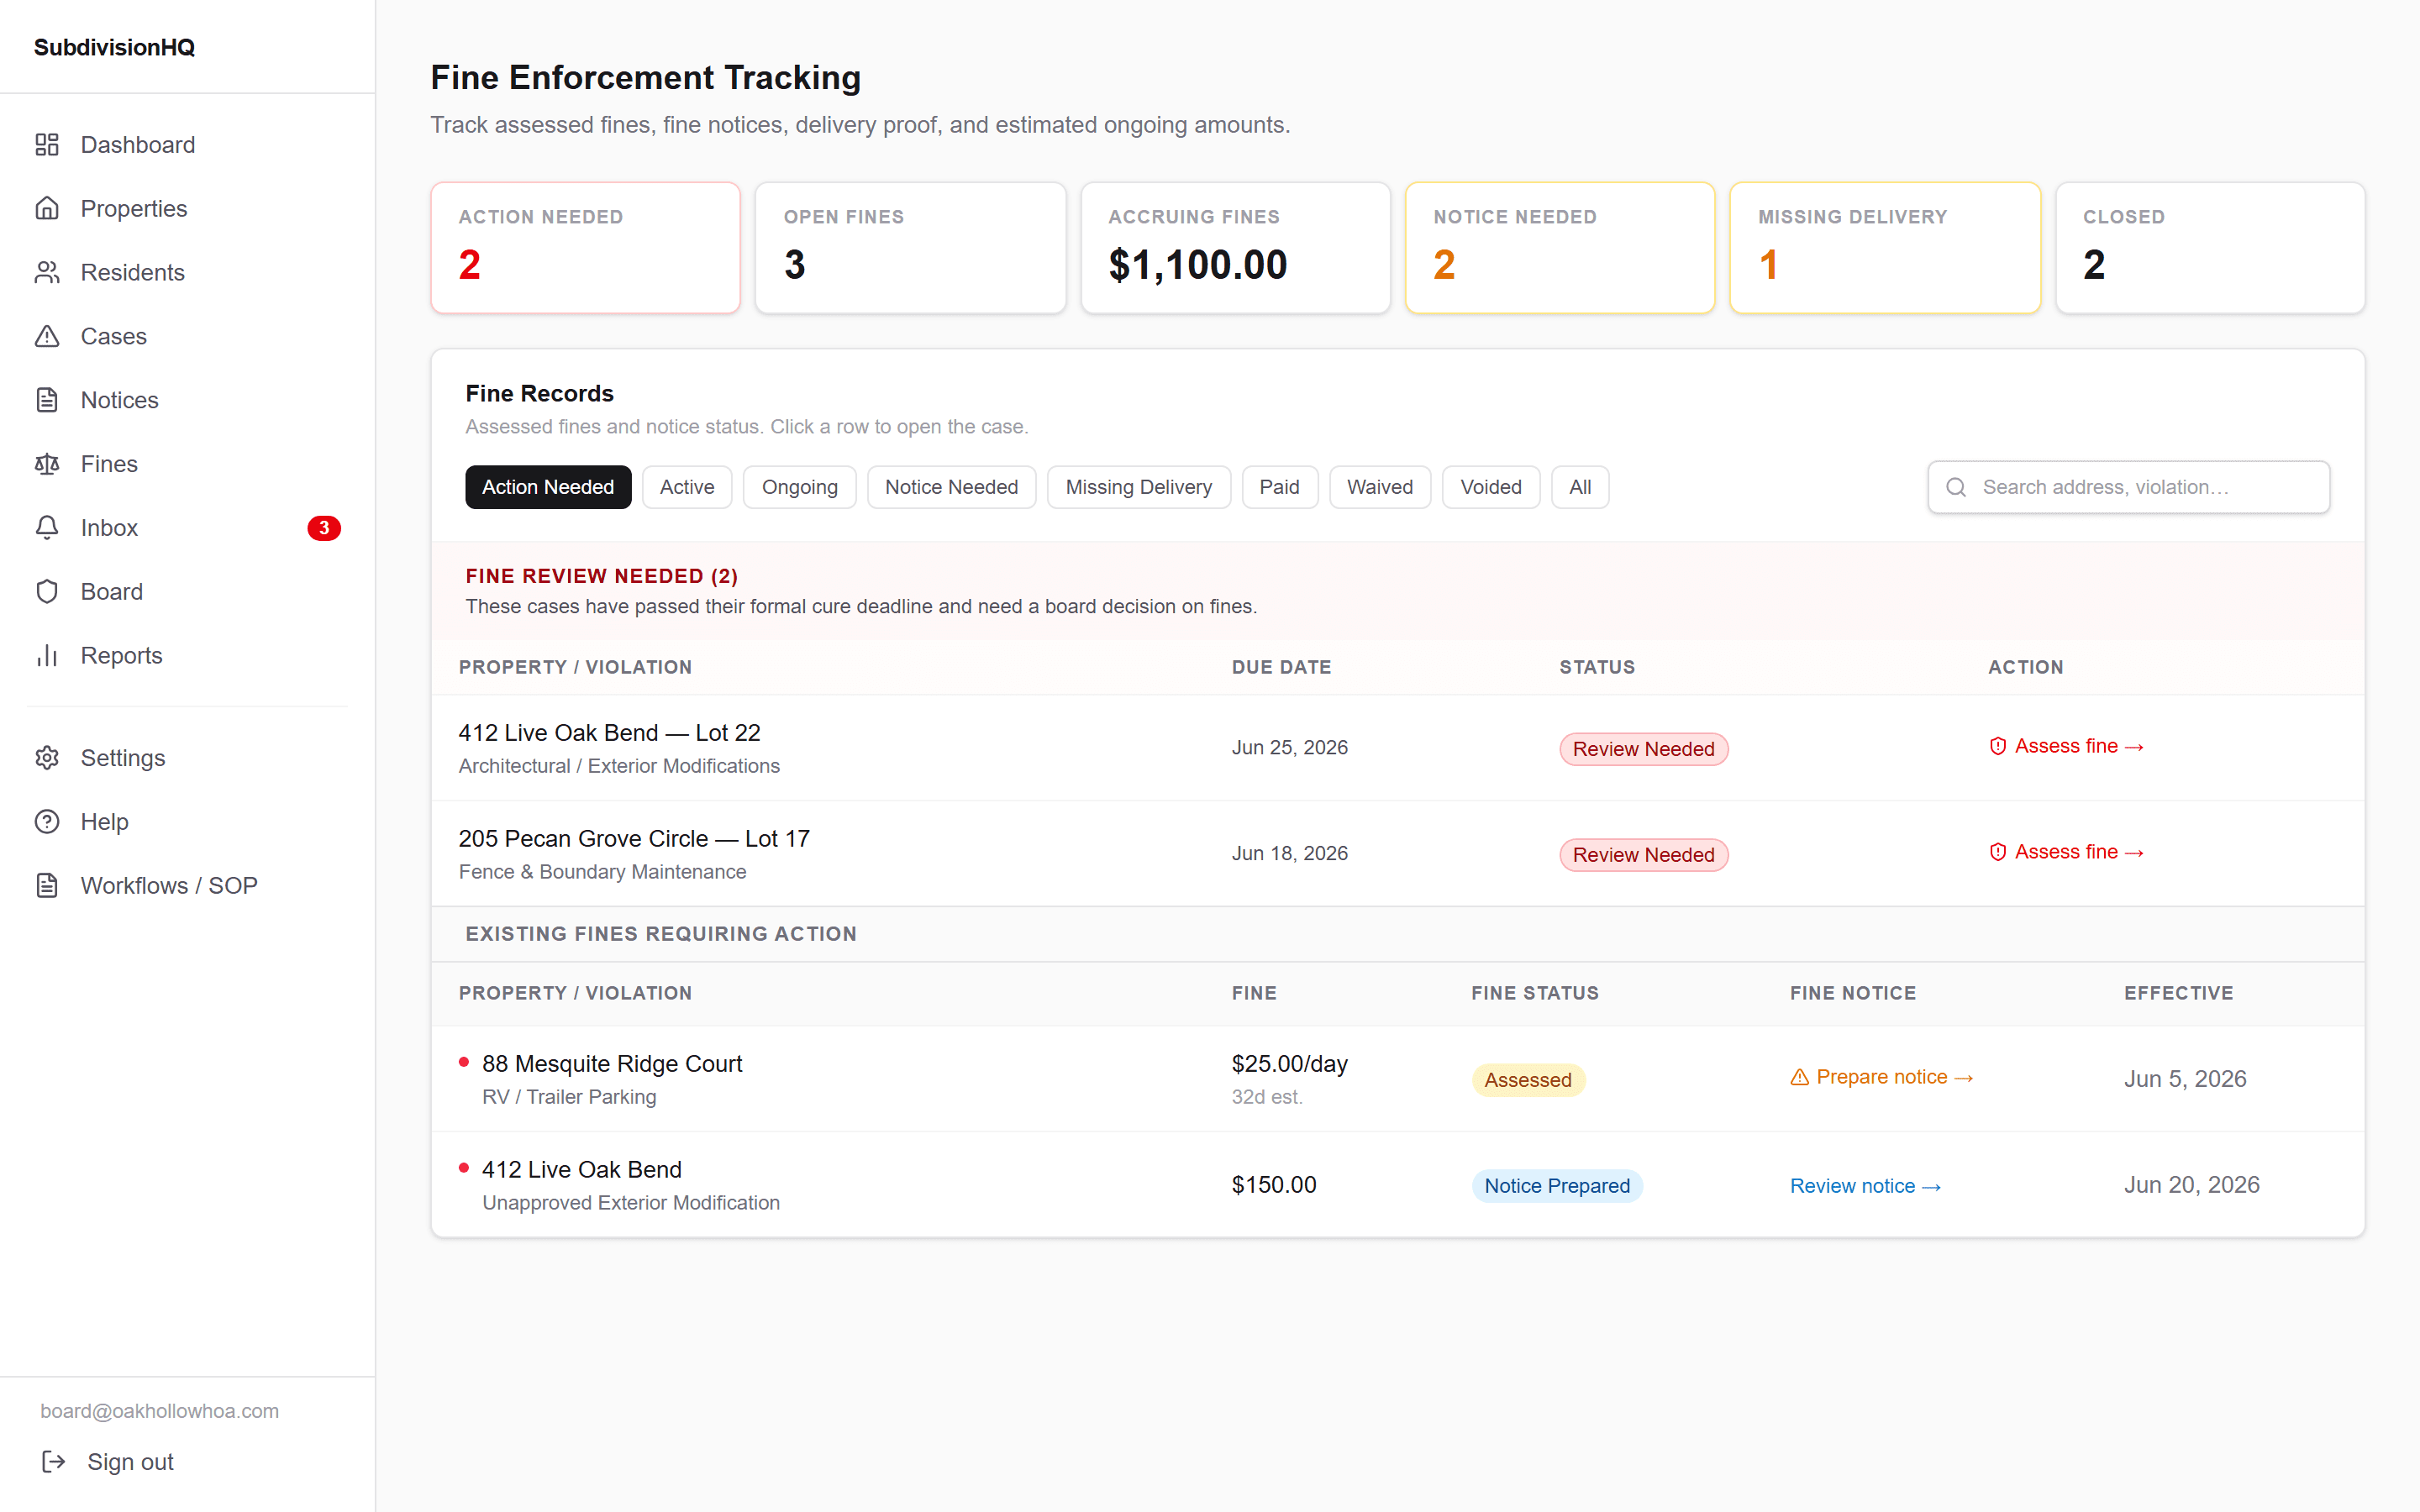2420x1512 pixels.
Task: Open Reports from the sidebar
Action: tap(188, 656)
